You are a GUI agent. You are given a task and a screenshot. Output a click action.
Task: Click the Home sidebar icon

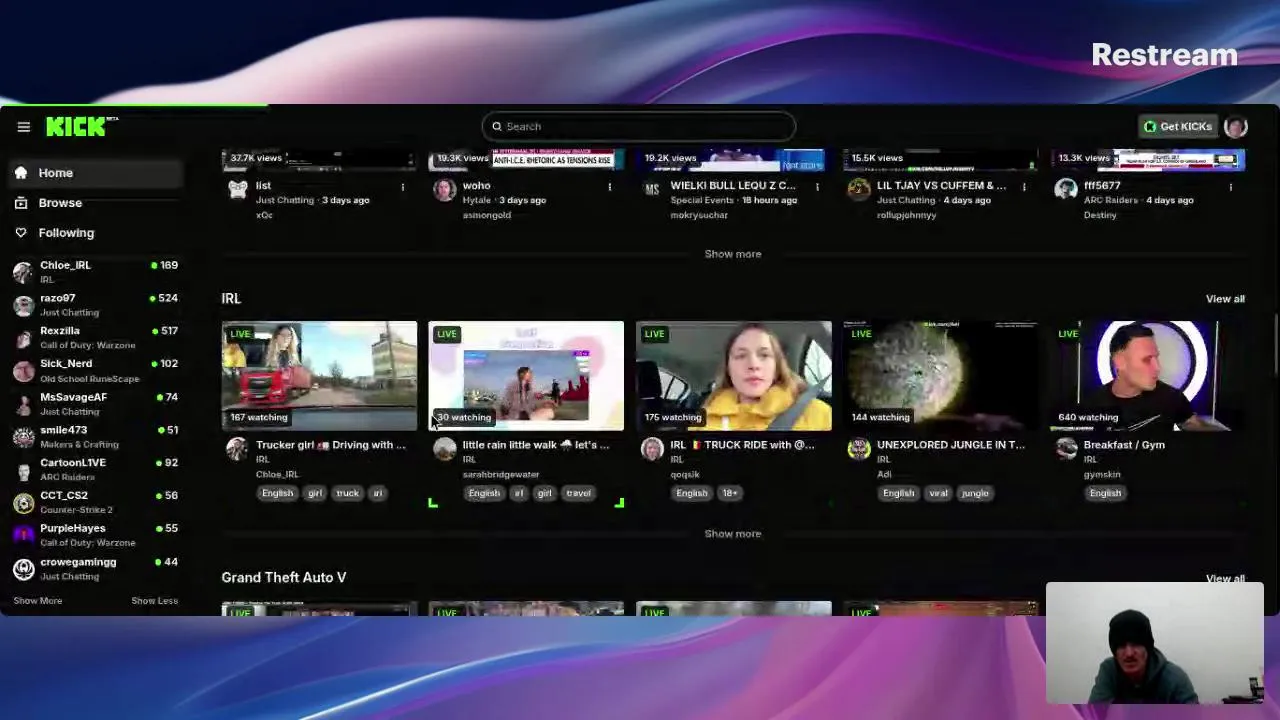(x=21, y=173)
